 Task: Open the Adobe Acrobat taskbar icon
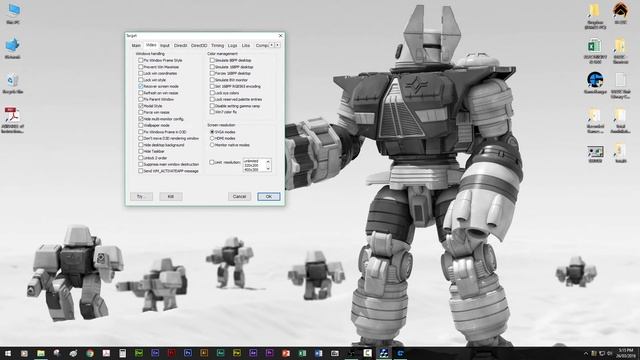pyautogui.click(x=106, y=353)
